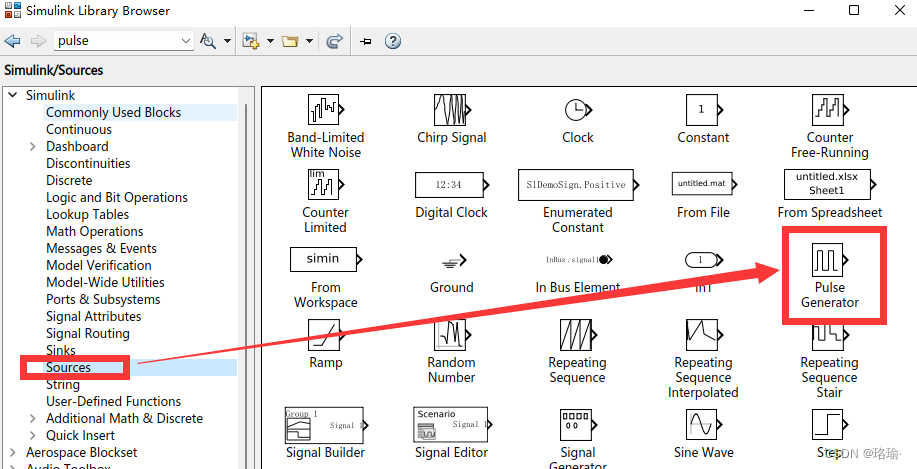Select the Sine Wave block
Image resolution: width=917 pixels, height=469 pixels.
pyautogui.click(x=705, y=425)
